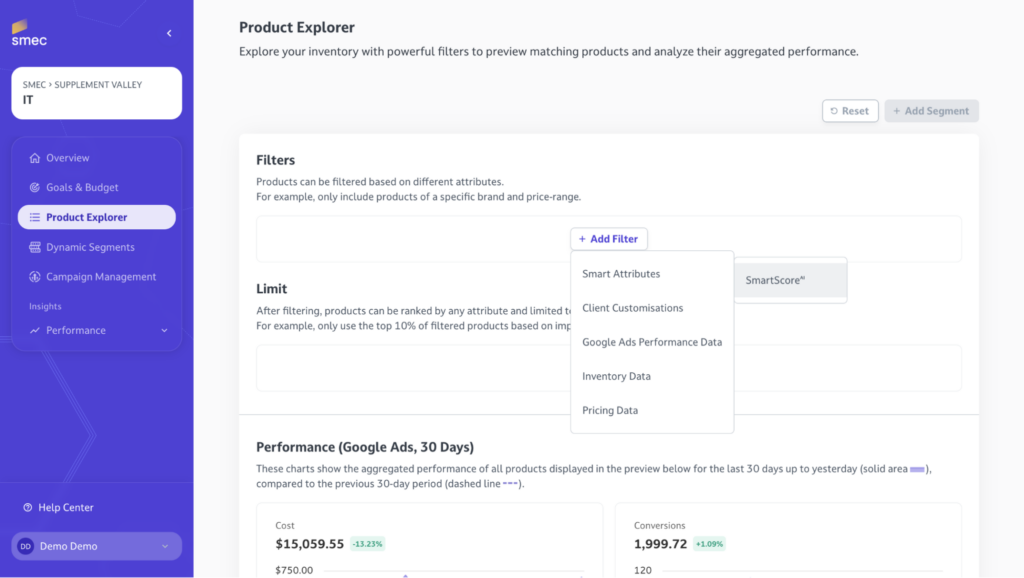Open the Add Filter dropdown
The width and height of the screenshot is (1024, 578).
[609, 239]
